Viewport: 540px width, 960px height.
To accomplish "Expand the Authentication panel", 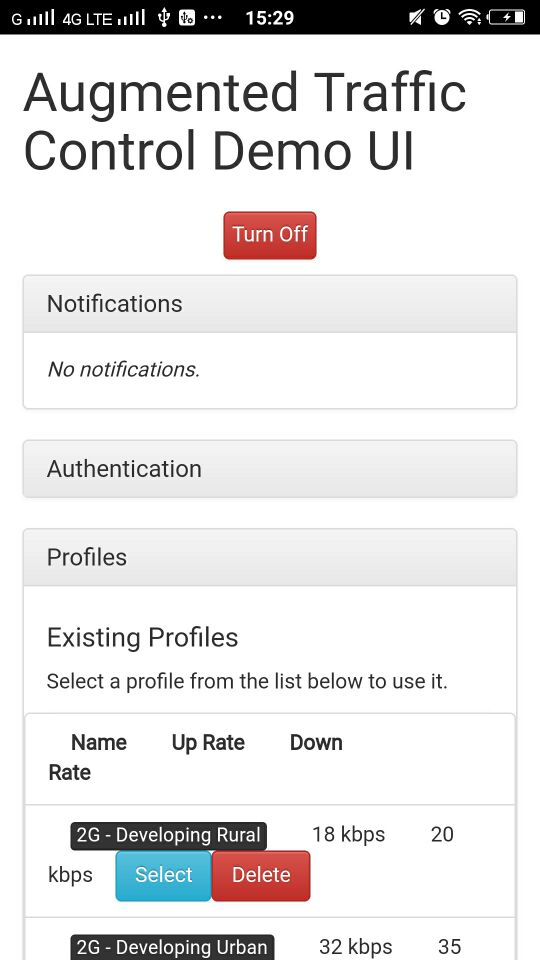I will [x=270, y=469].
